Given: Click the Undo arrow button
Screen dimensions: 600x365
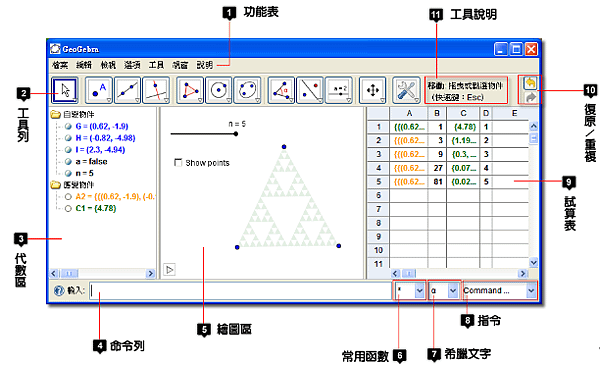Looking at the screenshot, I should click(x=530, y=83).
